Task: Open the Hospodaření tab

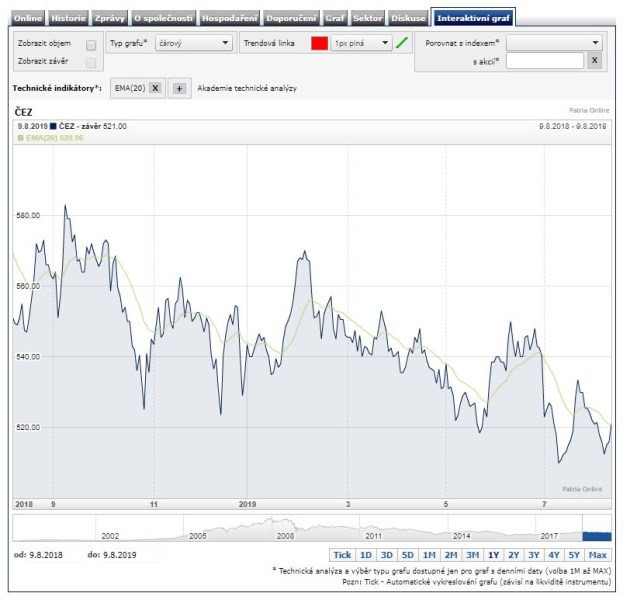Action: 229,18
